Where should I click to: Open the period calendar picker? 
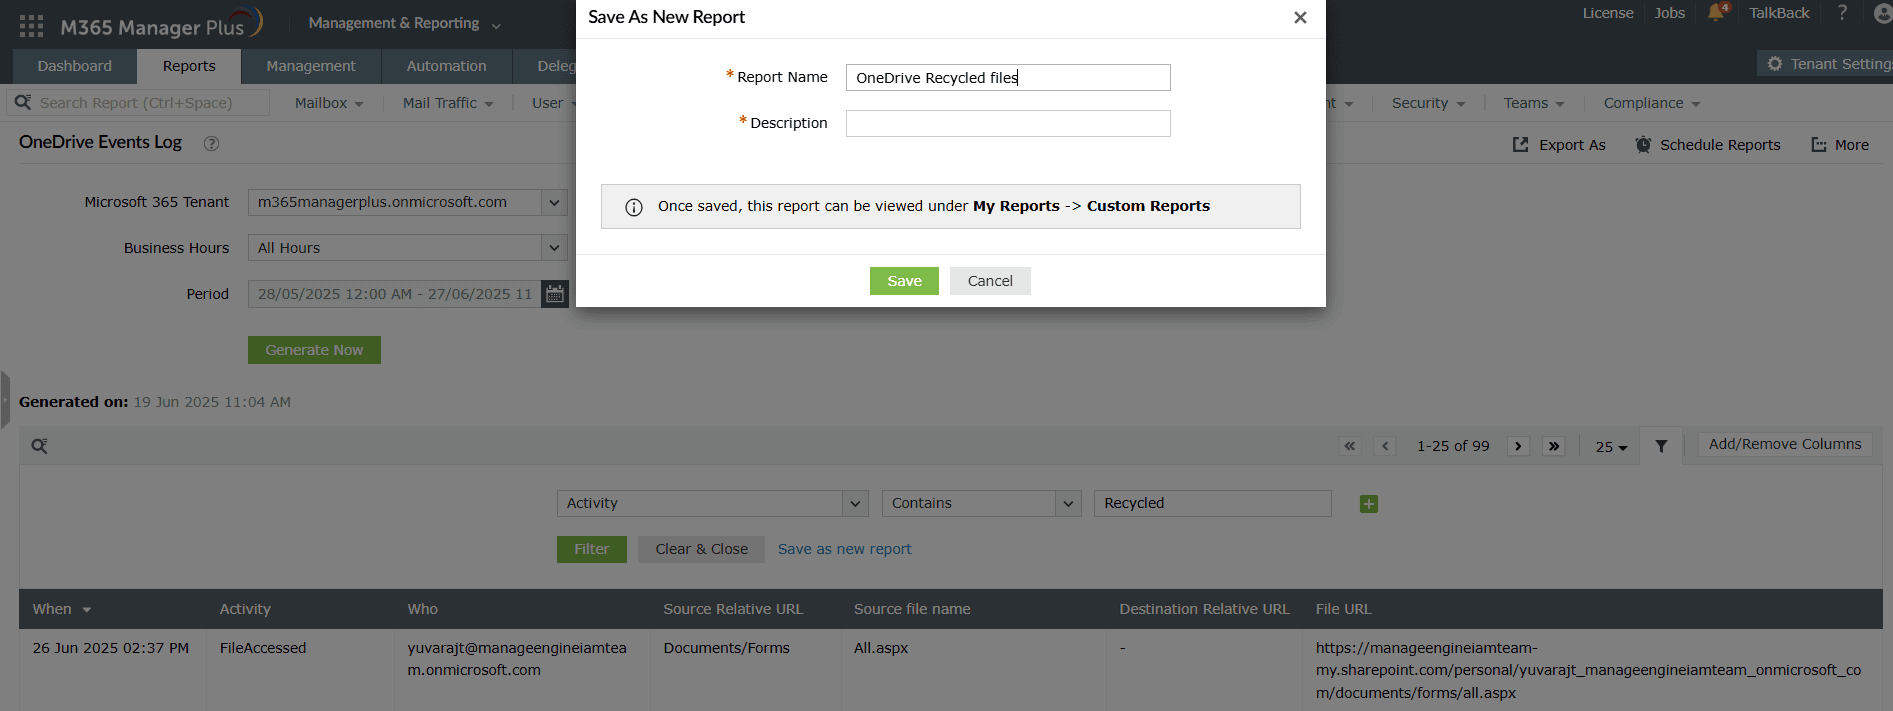[x=555, y=294]
